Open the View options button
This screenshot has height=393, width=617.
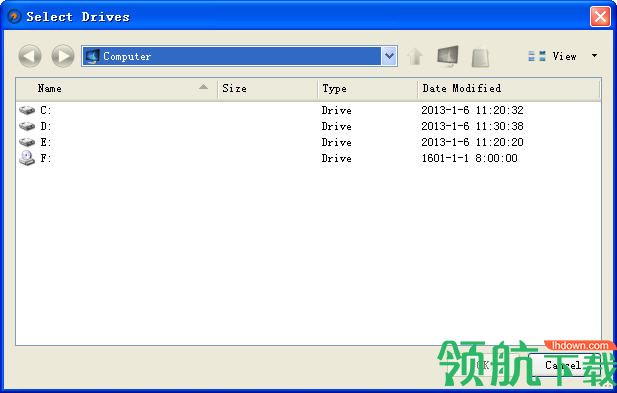click(x=552, y=56)
